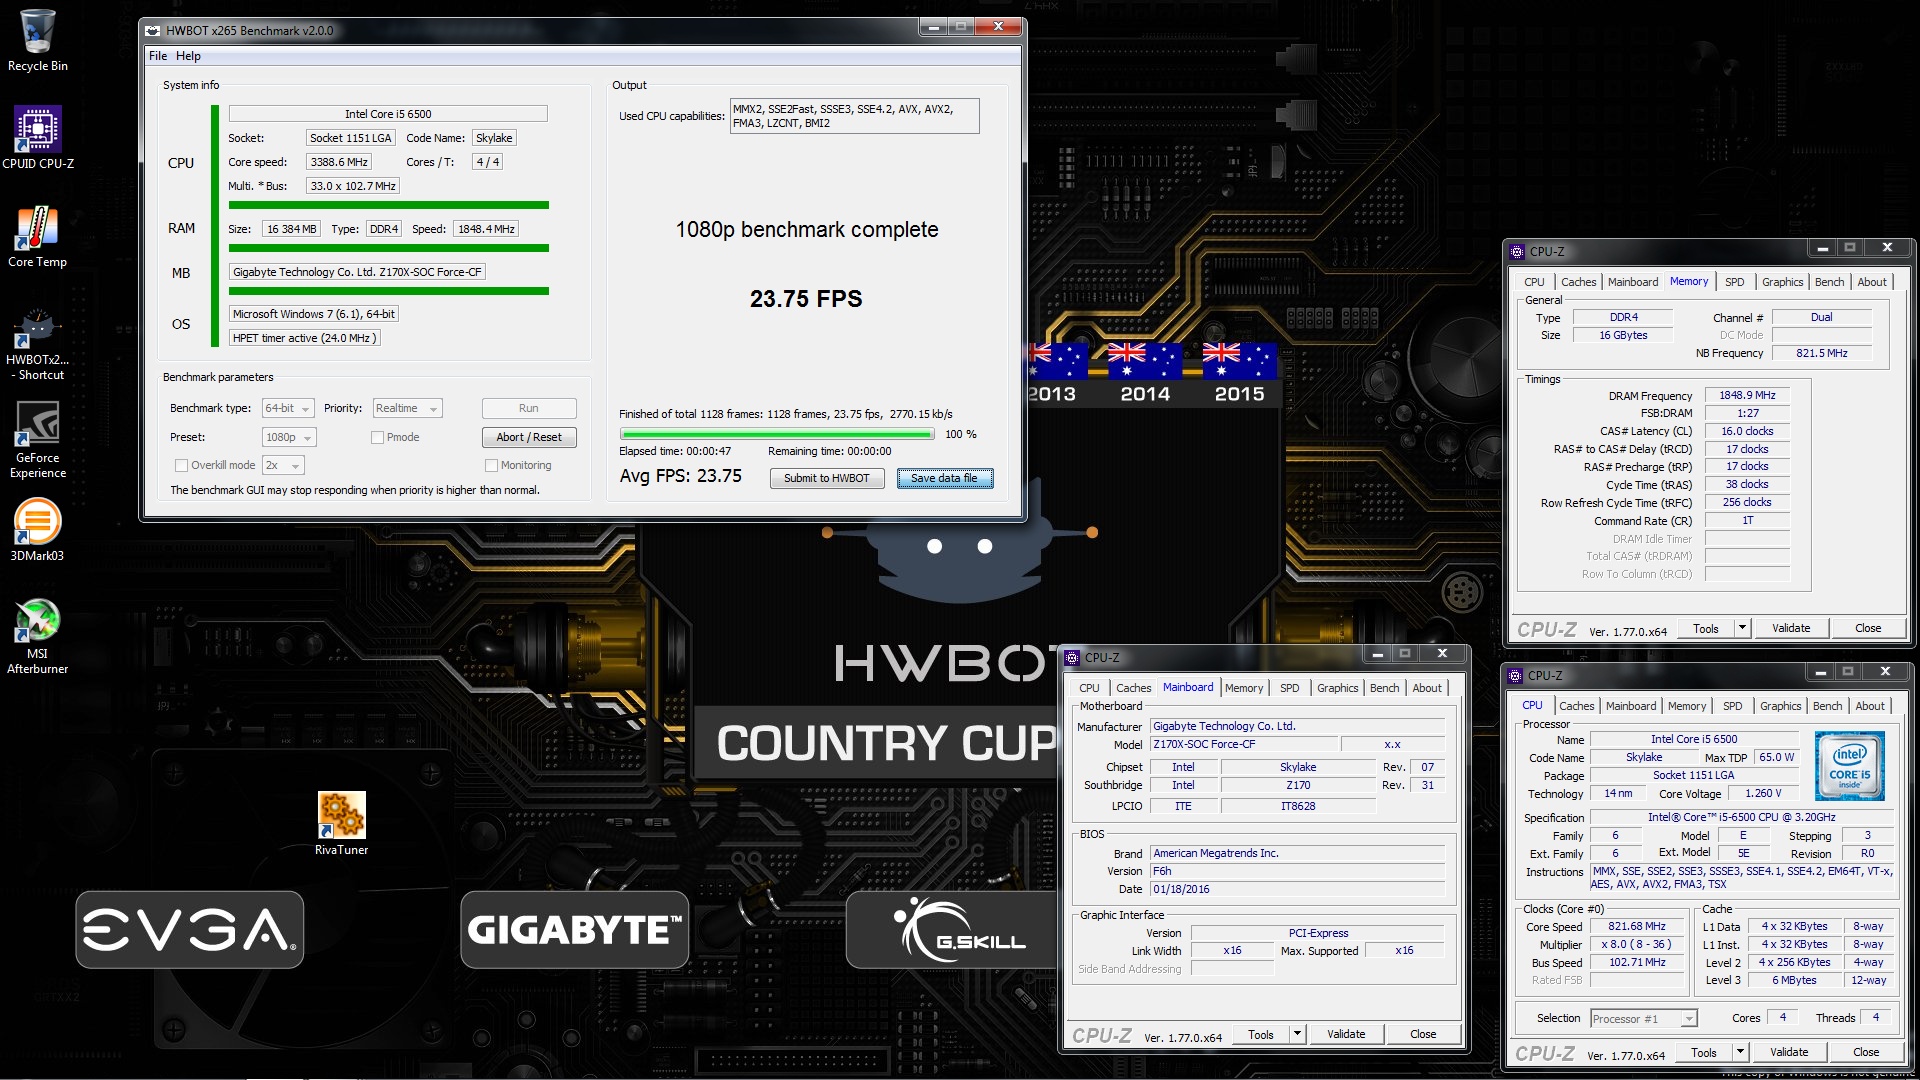Click the Model Z170X-SOC Force-CF value
The width and height of the screenshot is (1920, 1080).
tap(1243, 744)
